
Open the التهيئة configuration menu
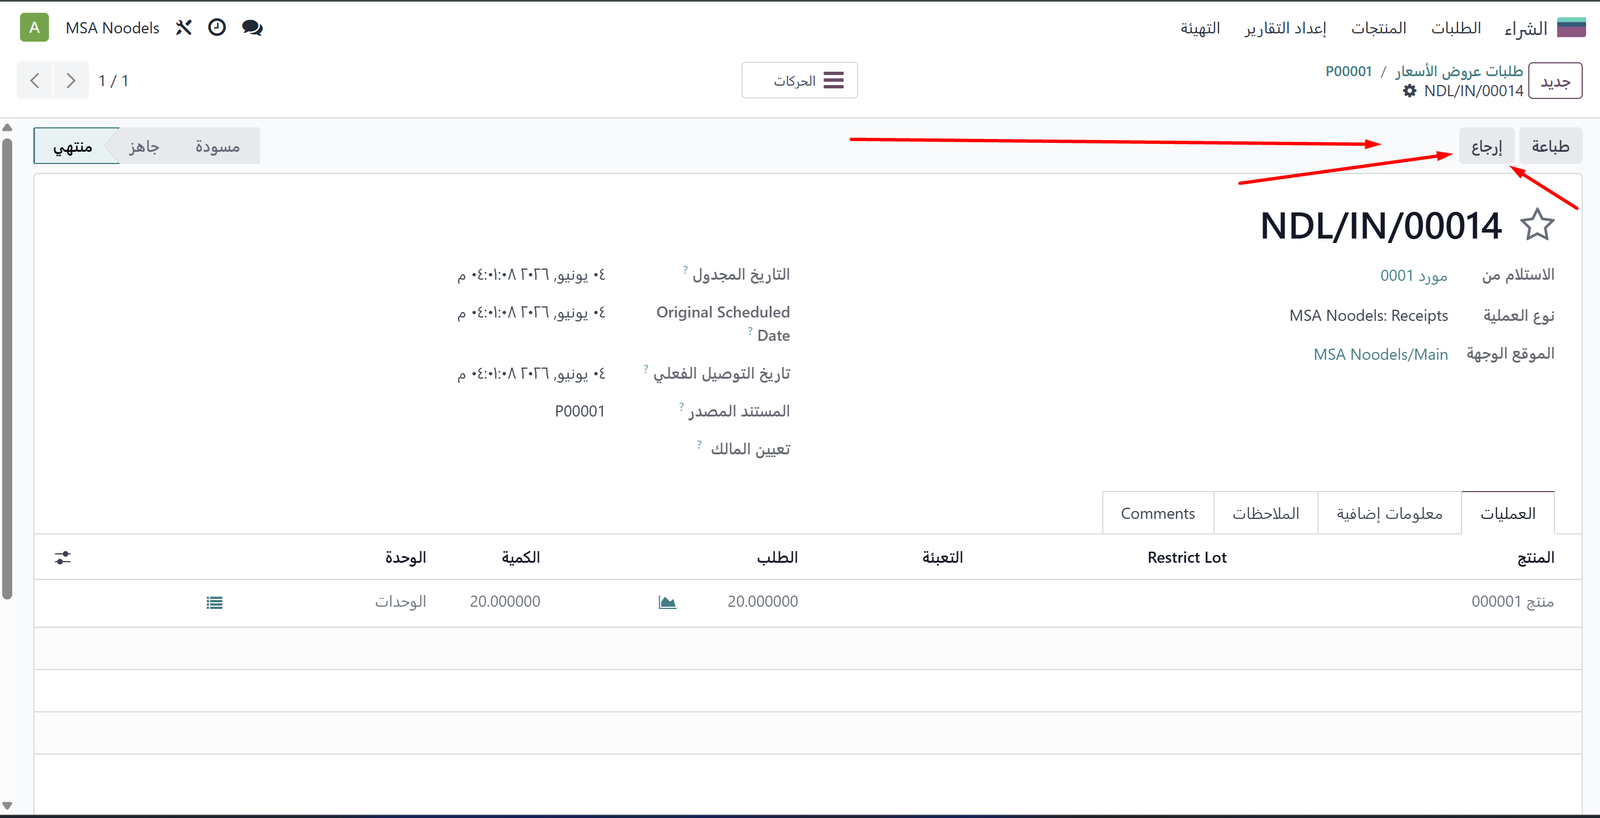click(x=1200, y=28)
